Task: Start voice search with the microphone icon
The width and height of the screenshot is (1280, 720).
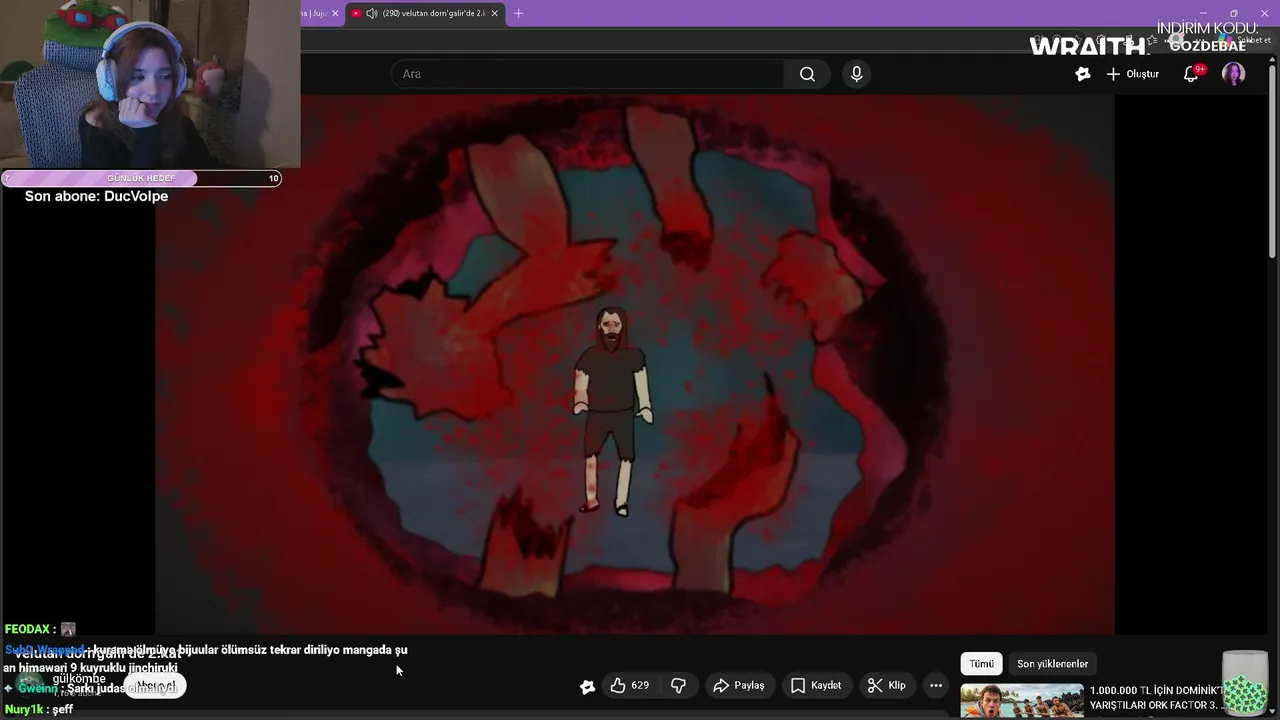Action: coord(856,74)
